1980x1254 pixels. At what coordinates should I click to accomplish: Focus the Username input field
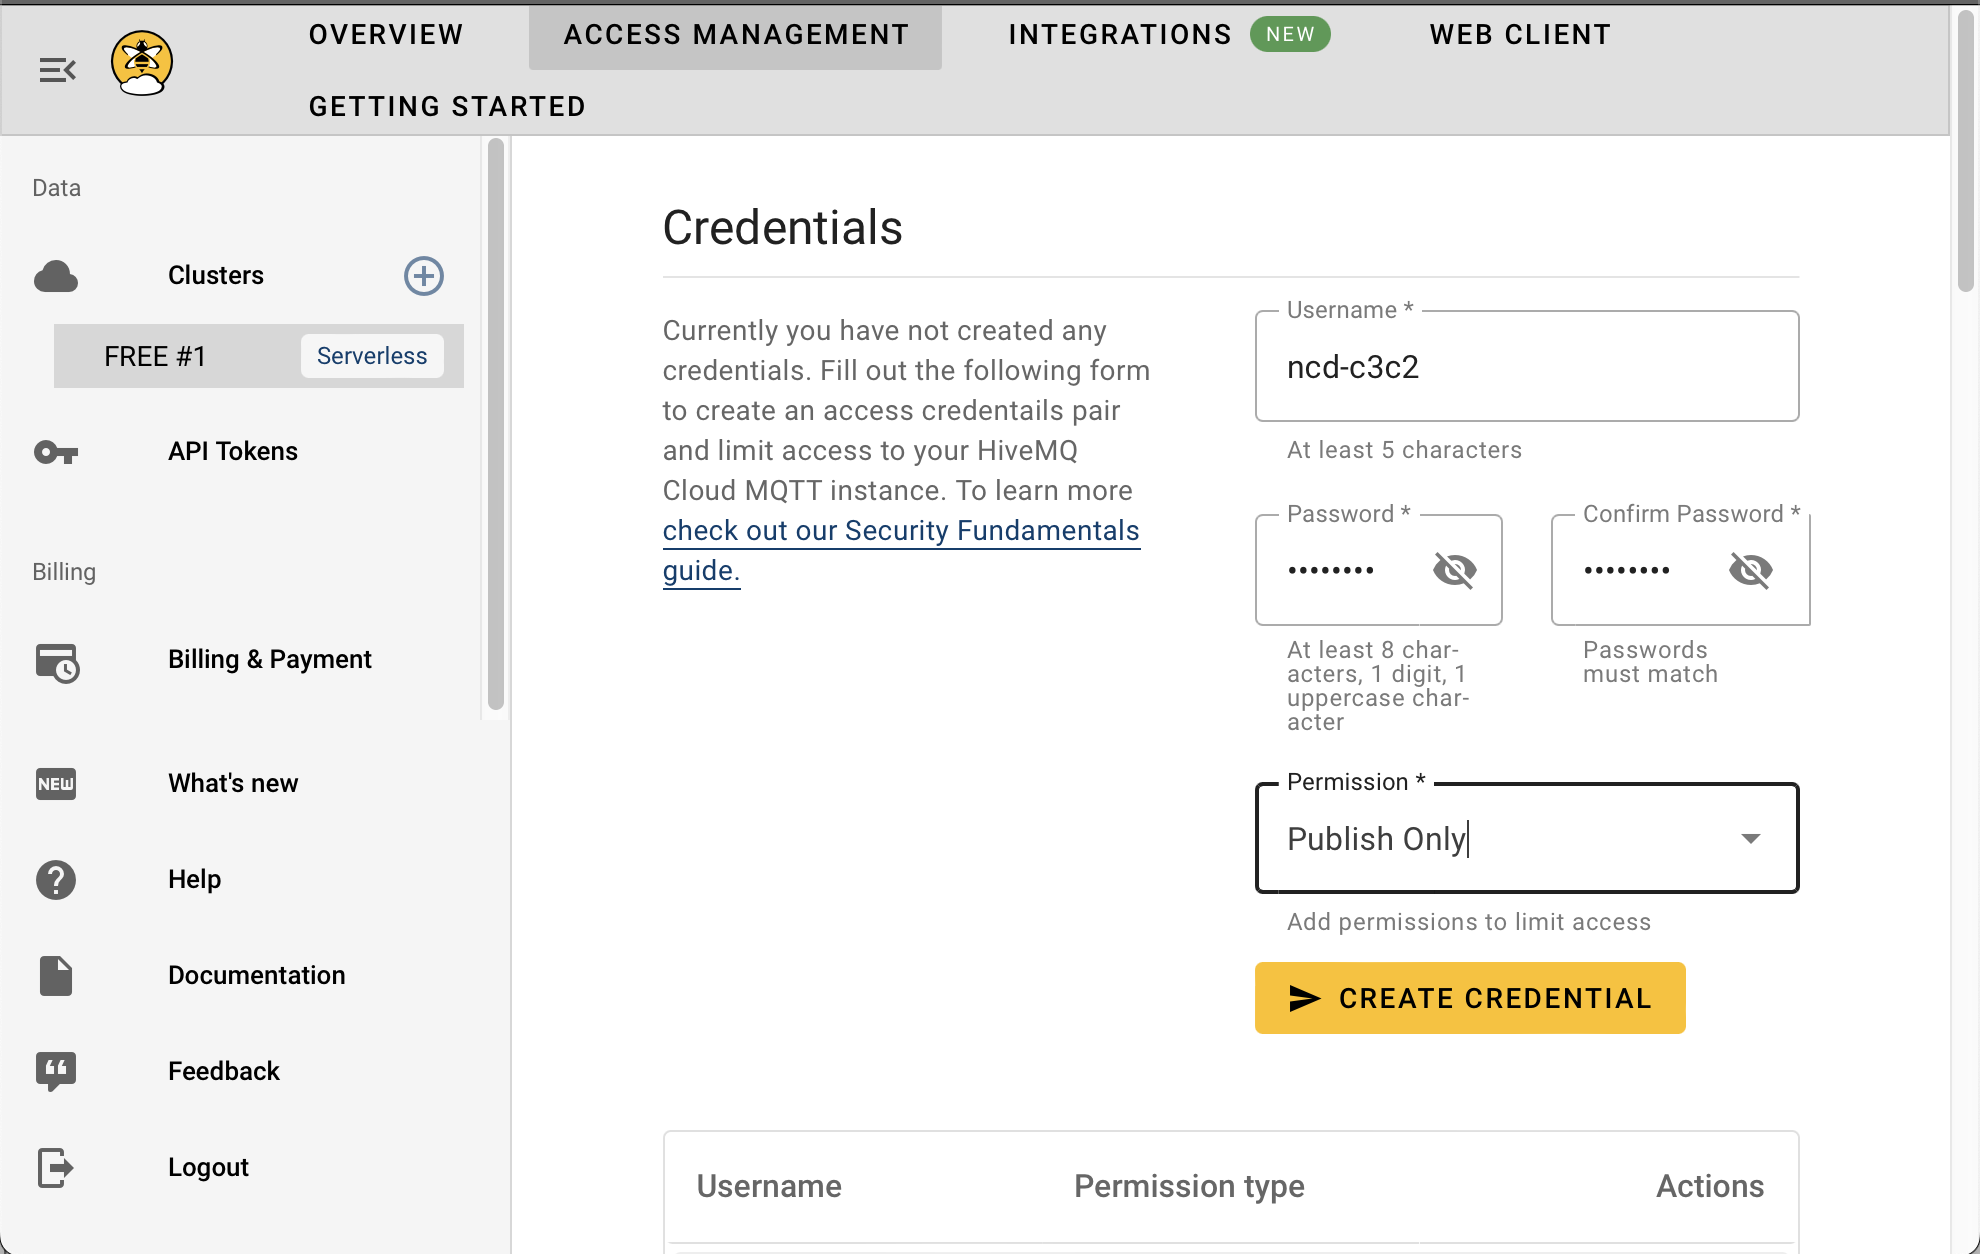pos(1526,367)
